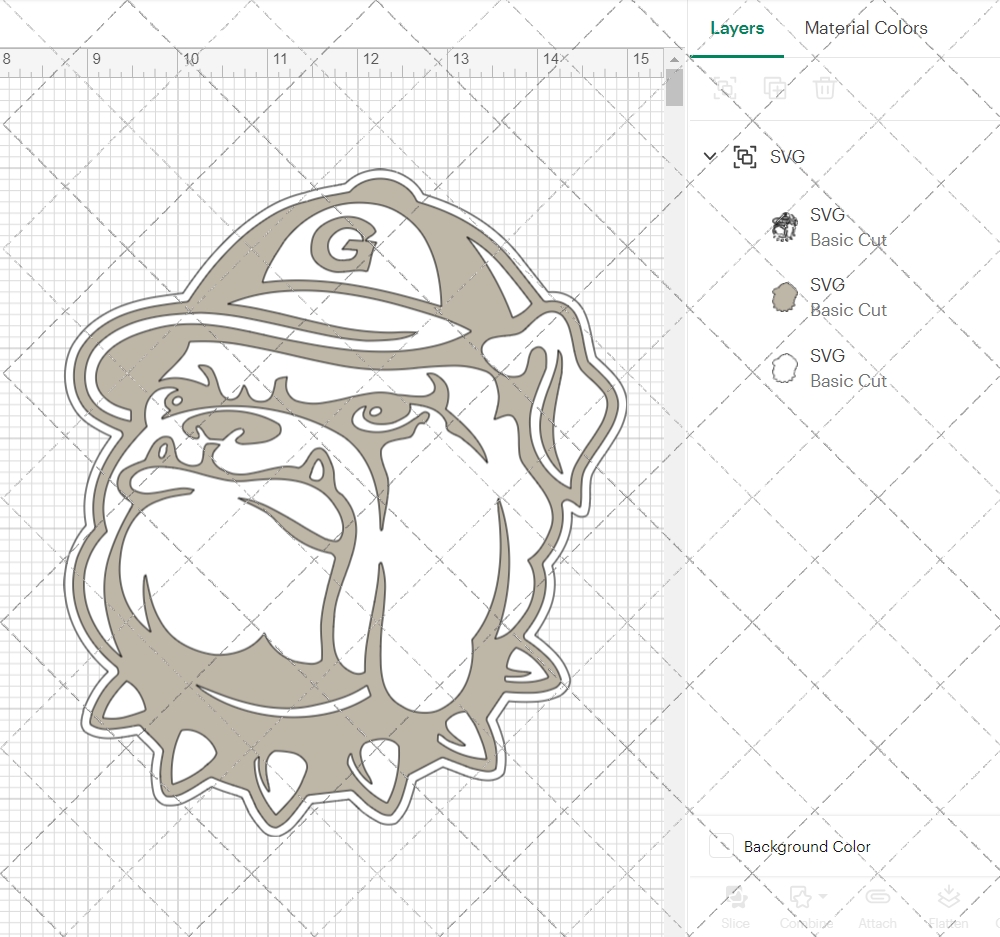Select the white outline layer thumbnail
Image resolution: width=1000 pixels, height=937 pixels.
coord(784,368)
